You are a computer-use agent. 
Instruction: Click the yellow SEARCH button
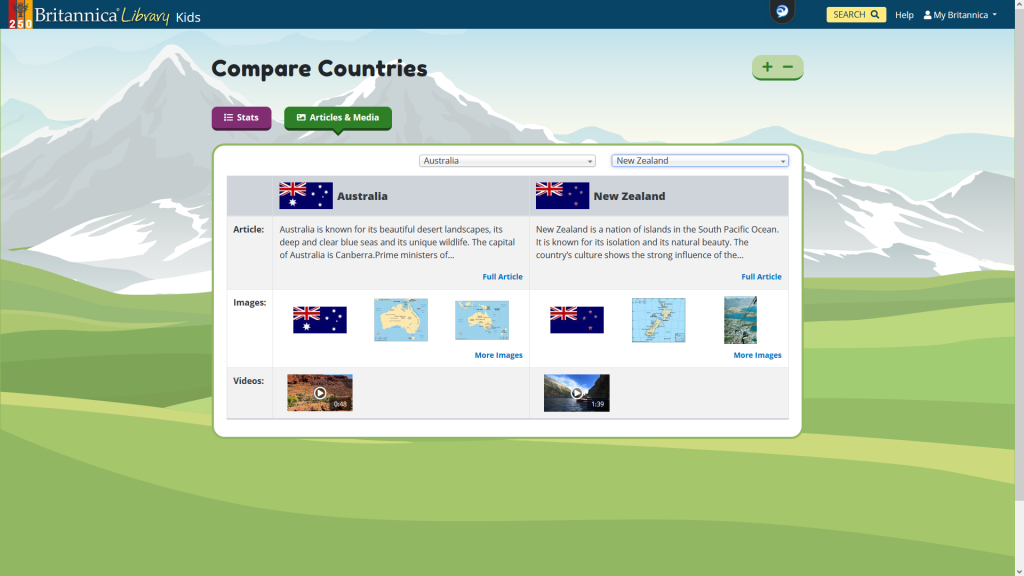(x=856, y=15)
